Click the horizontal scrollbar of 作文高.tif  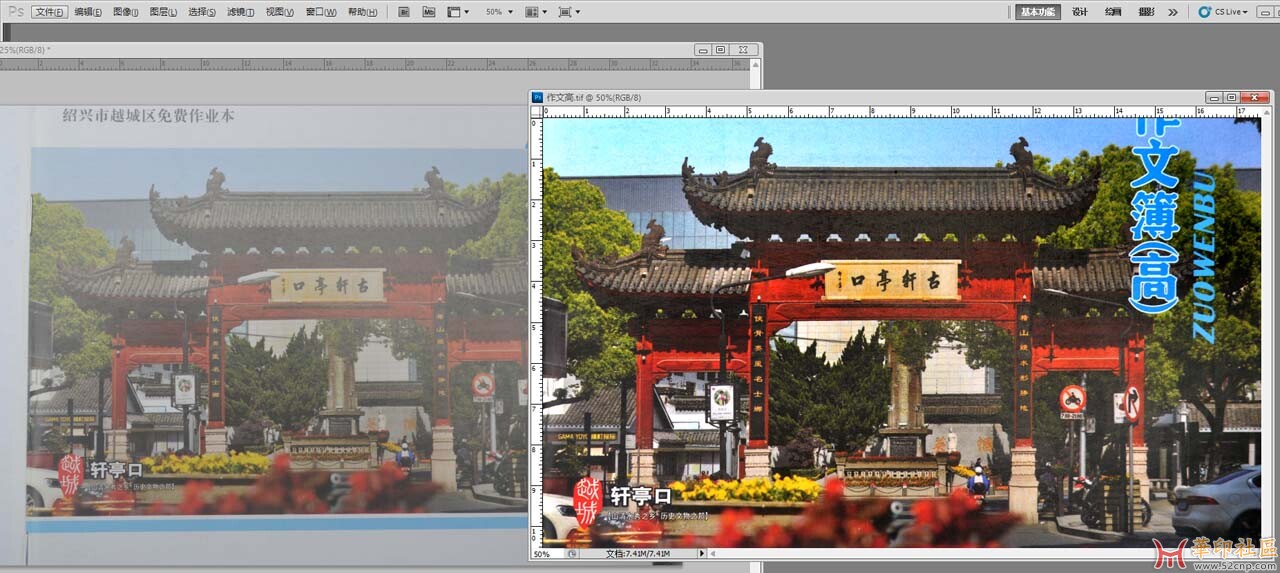[x=984, y=553]
